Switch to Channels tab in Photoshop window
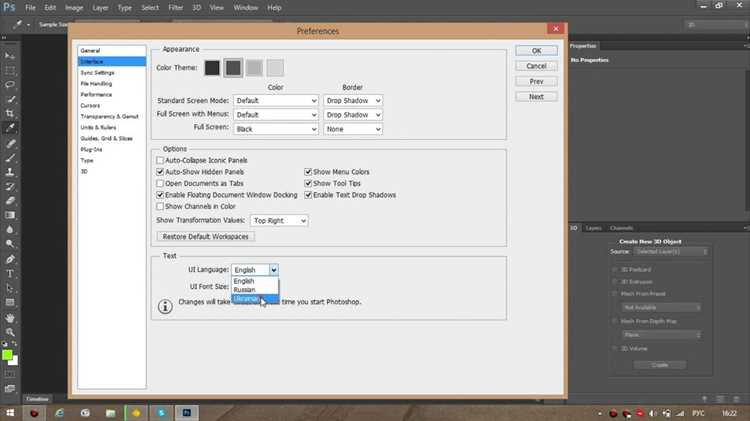 click(621, 228)
